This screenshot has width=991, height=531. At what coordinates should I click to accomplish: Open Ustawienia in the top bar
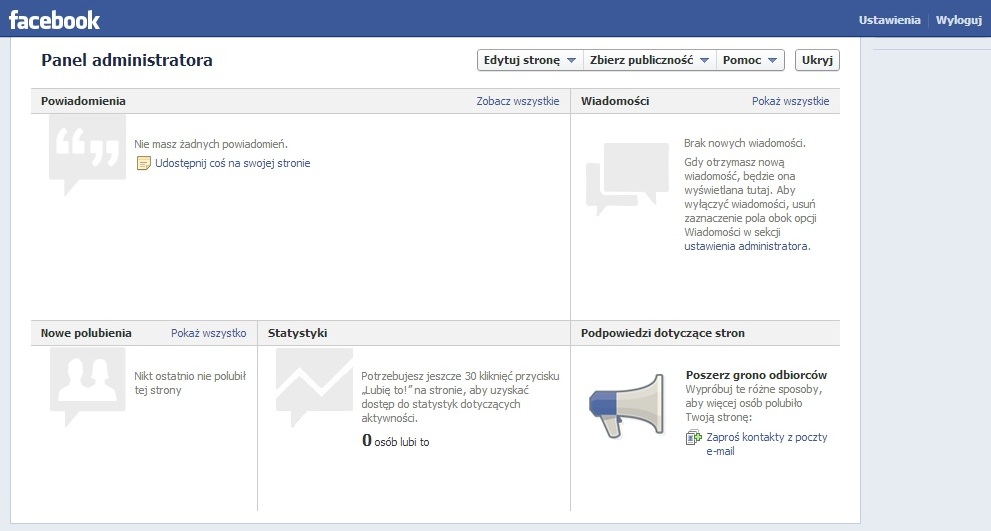(x=889, y=20)
